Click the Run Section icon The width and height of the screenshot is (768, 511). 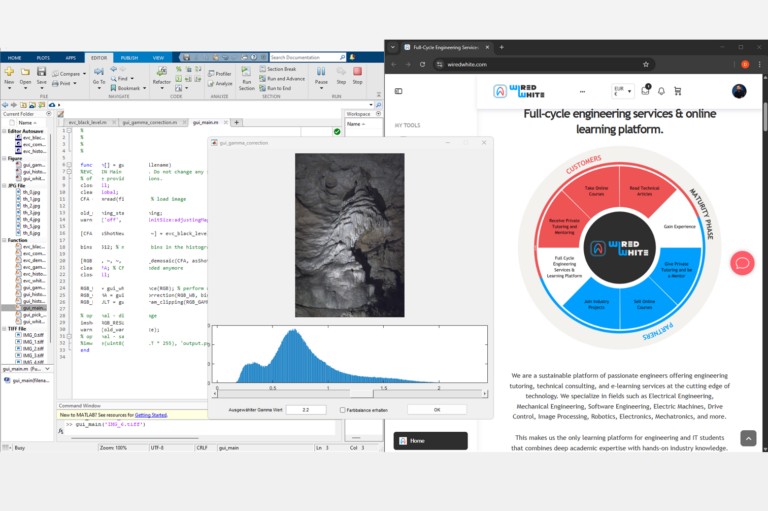tap(246, 72)
